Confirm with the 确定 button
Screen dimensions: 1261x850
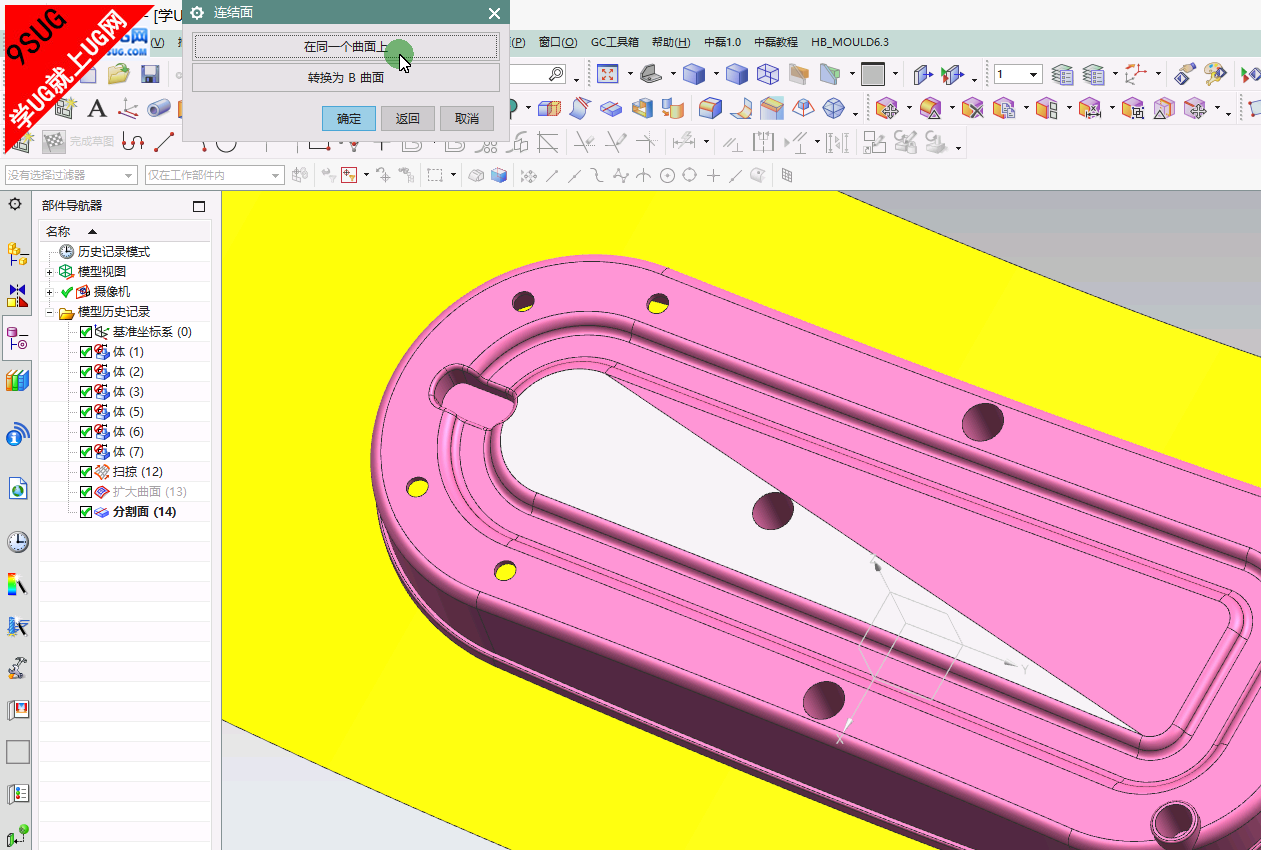coord(349,118)
